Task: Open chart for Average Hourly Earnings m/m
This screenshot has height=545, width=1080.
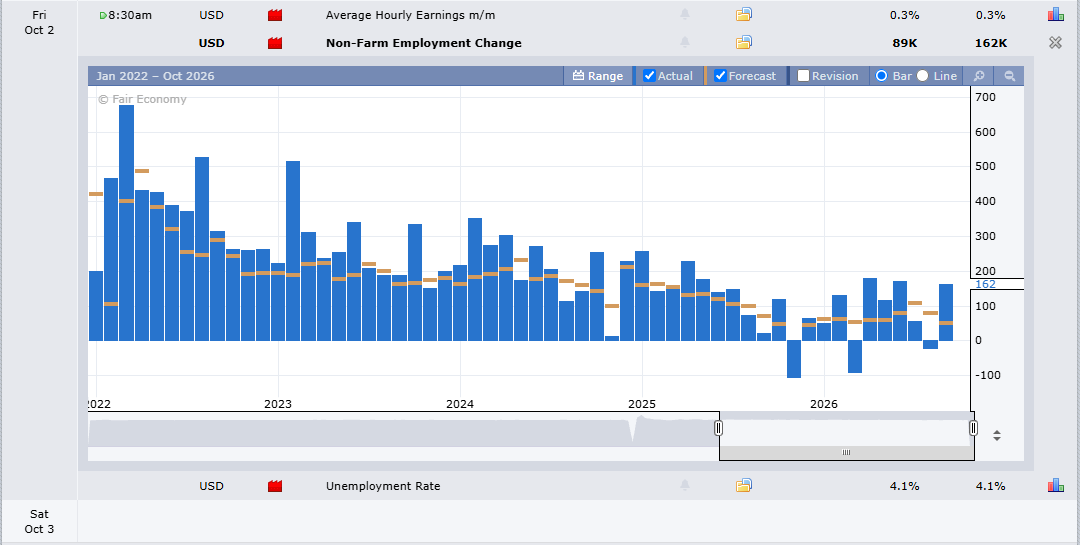Action: tap(1055, 14)
